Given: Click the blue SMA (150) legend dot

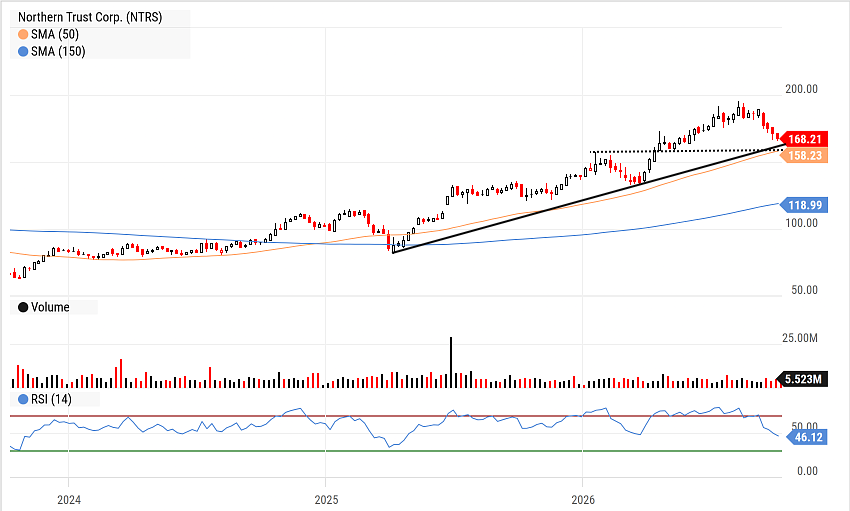Looking at the screenshot, I should 23,52.
